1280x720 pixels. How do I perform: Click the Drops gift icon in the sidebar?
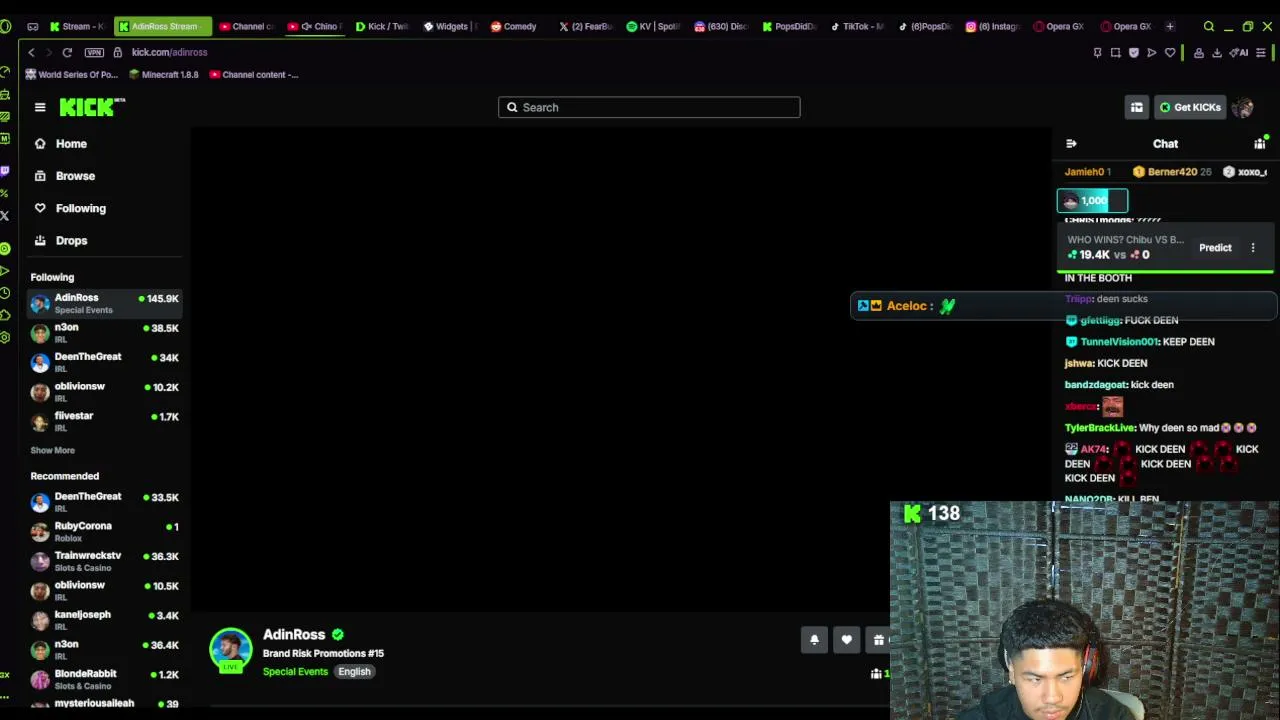[40, 241]
